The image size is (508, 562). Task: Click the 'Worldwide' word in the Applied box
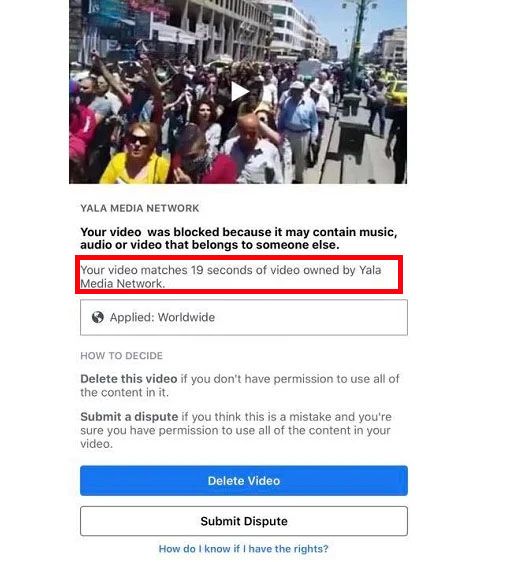tap(186, 317)
